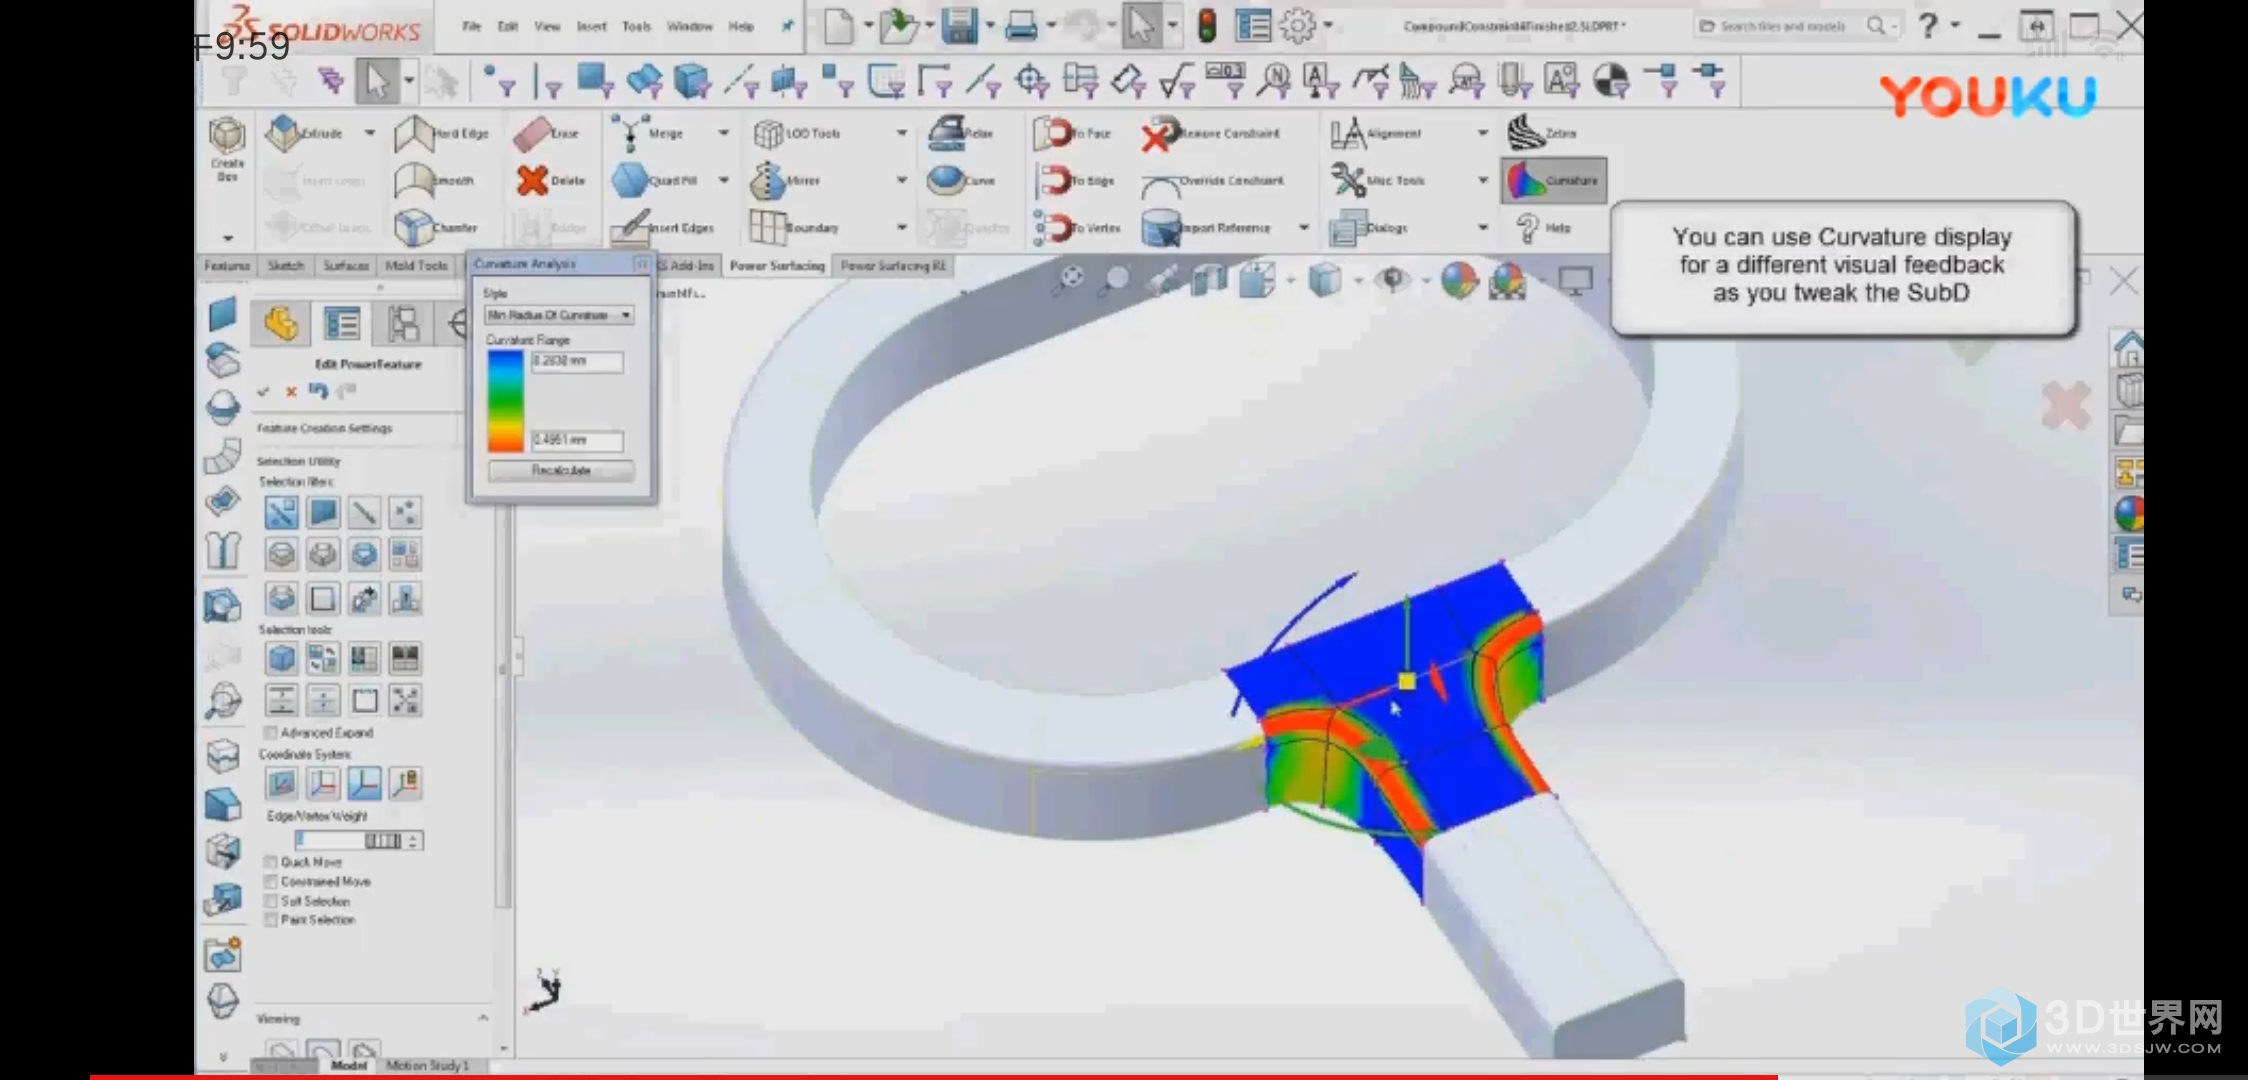This screenshot has height=1080, width=2248.
Task: Select the Curve tool
Action: click(960, 180)
